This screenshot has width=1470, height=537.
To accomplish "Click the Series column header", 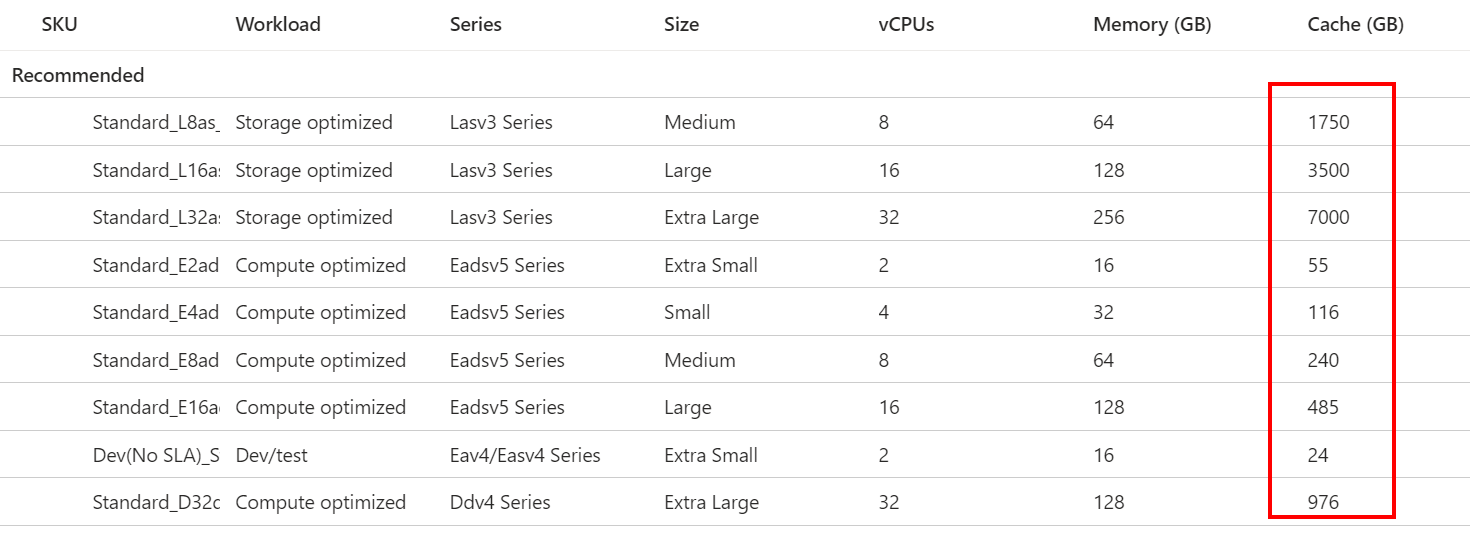I will pos(476,25).
